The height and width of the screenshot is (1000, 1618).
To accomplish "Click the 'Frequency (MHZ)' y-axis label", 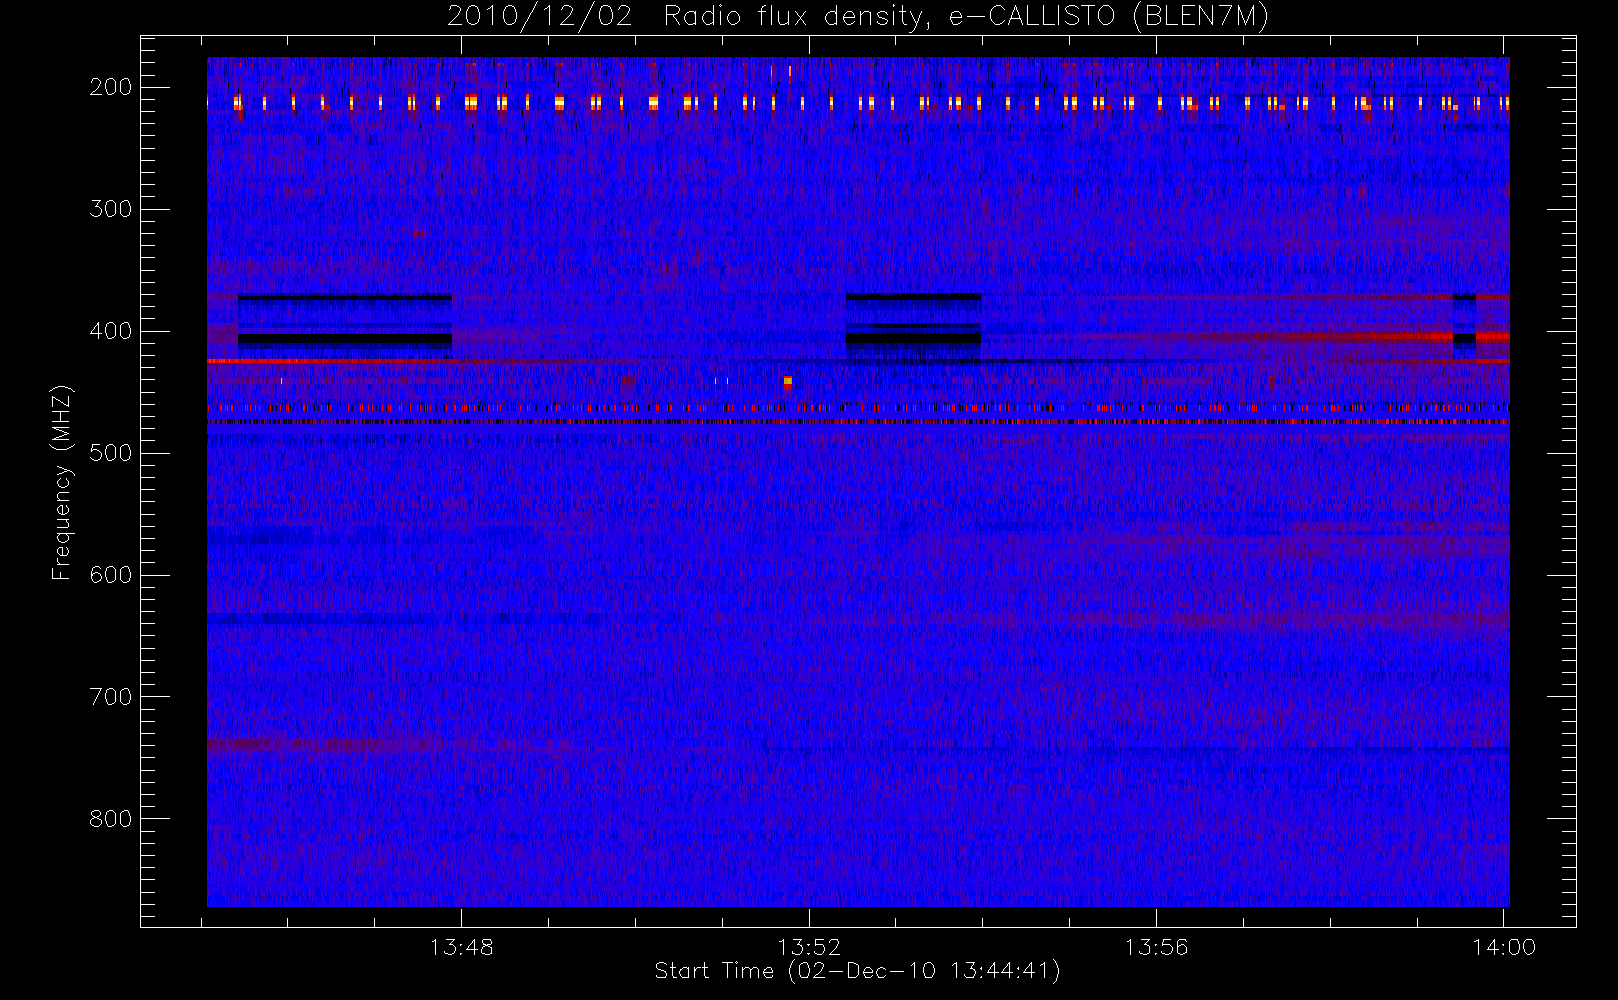I will 62,482.
